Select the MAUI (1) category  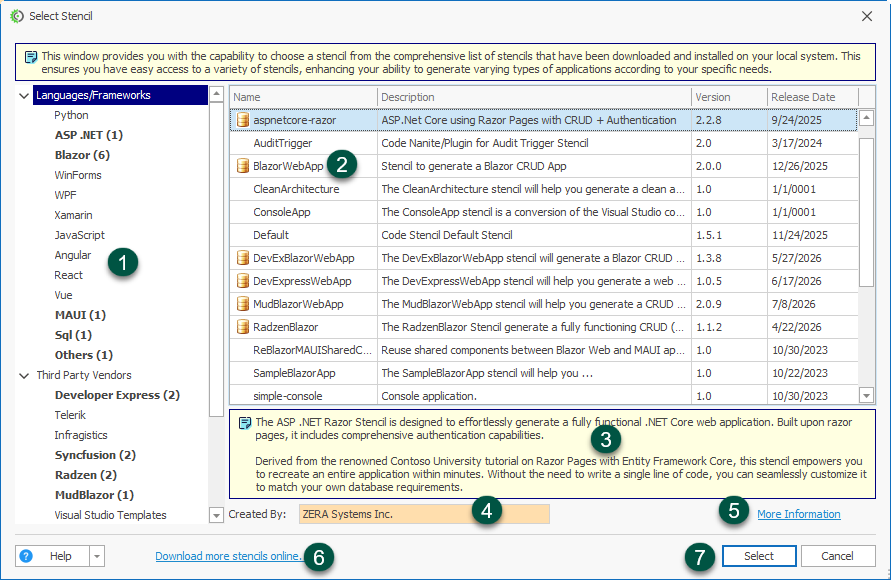tap(80, 315)
